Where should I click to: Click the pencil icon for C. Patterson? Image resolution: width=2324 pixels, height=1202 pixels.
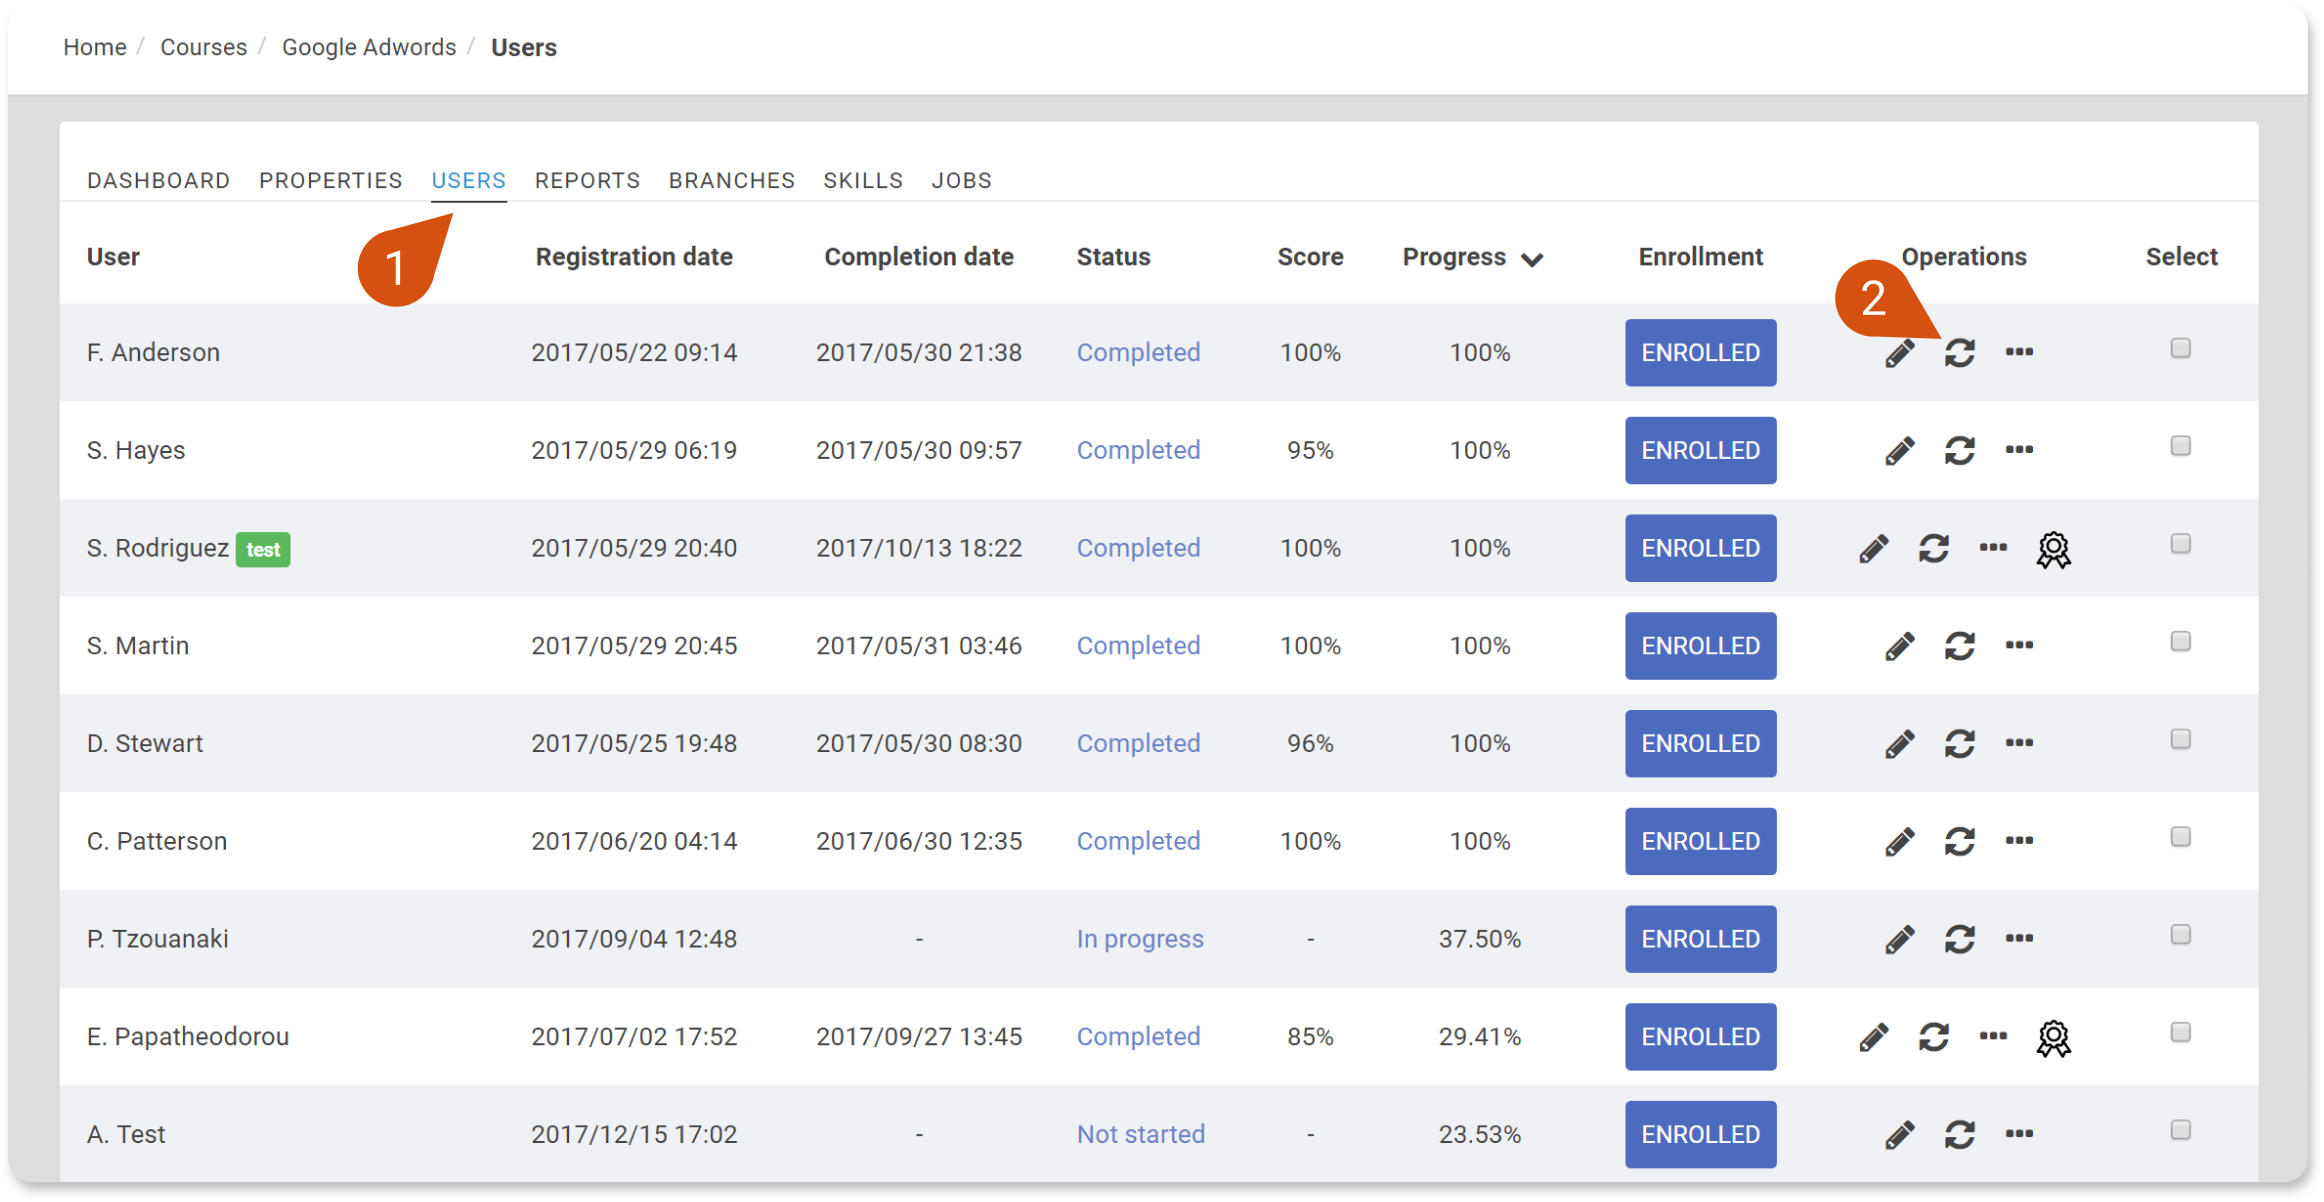click(x=1900, y=843)
